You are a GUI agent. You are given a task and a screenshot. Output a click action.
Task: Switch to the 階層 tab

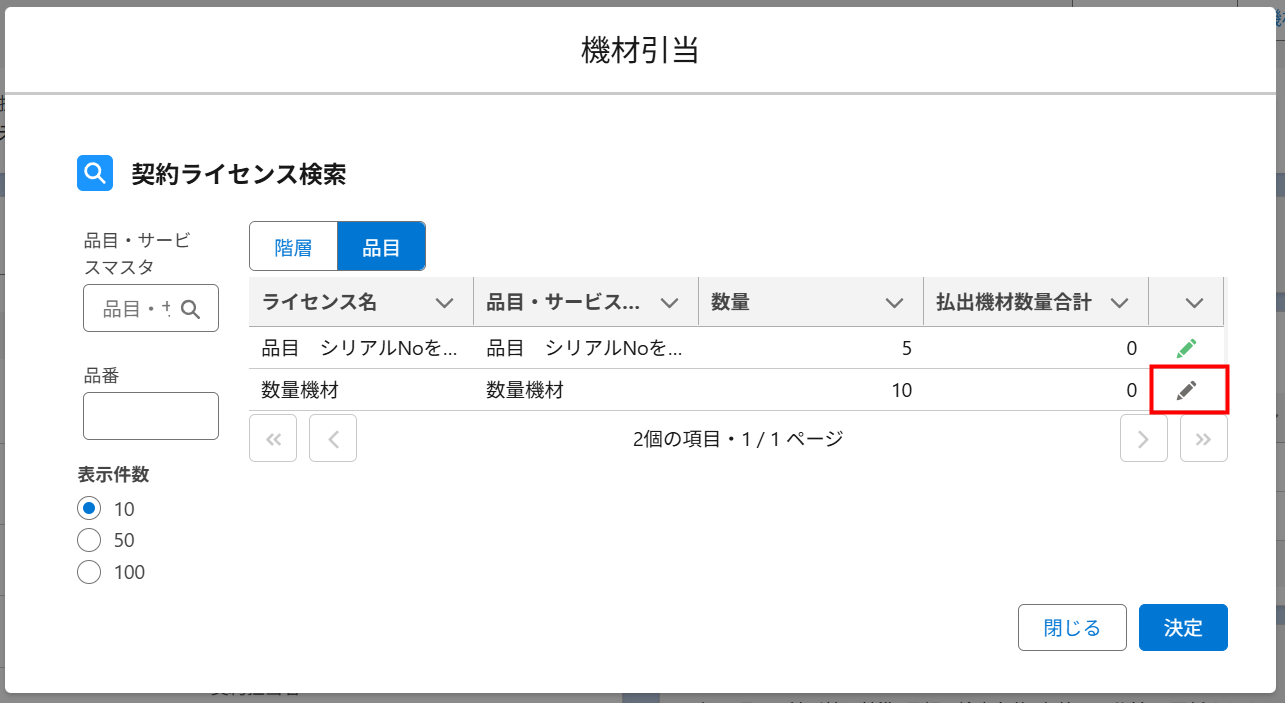click(x=293, y=247)
